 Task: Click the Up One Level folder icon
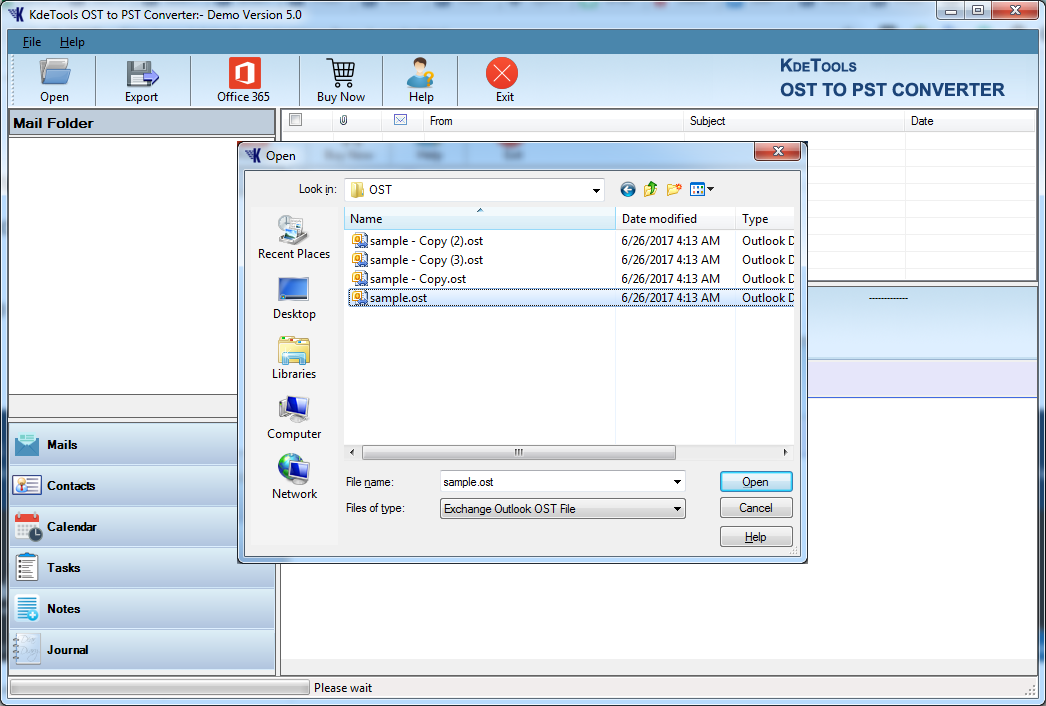pos(650,190)
